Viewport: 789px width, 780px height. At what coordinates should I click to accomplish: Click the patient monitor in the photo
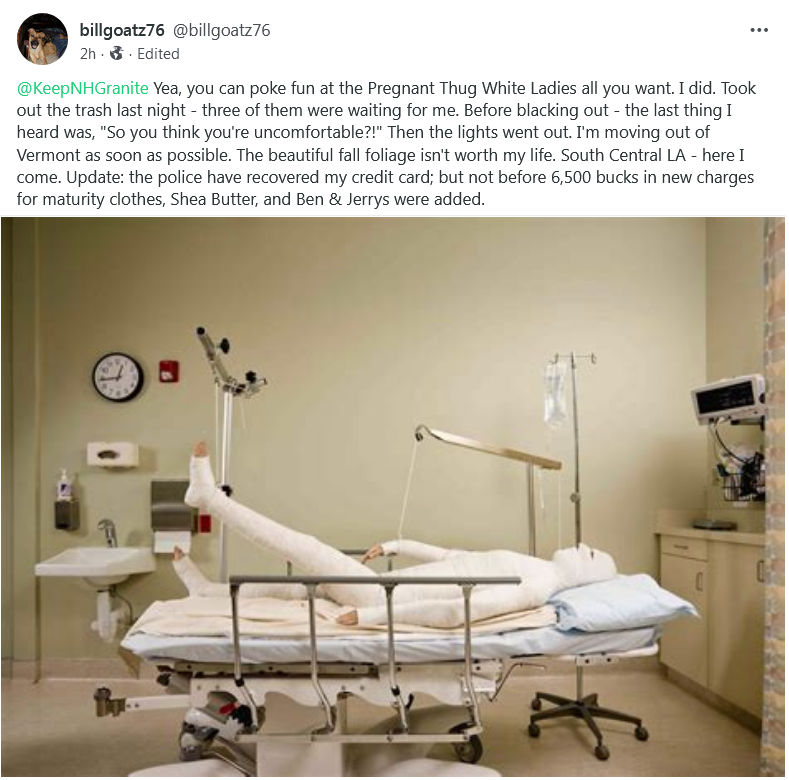coord(728,399)
